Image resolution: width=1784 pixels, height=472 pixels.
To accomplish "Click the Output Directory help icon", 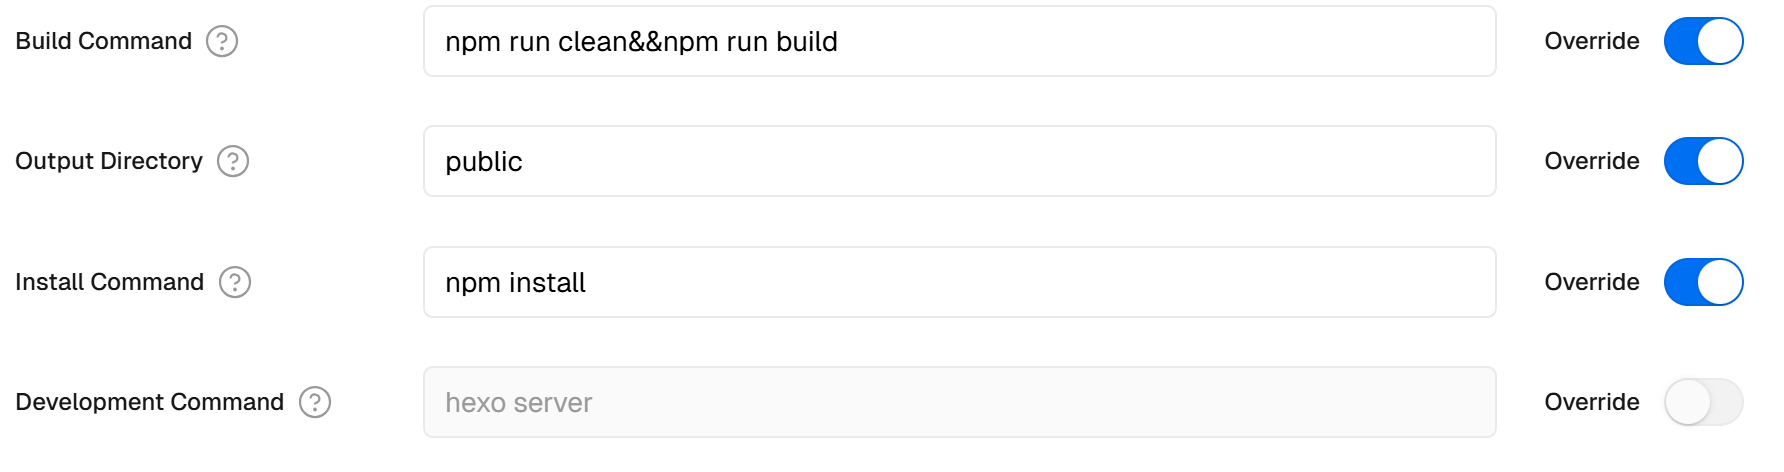I will [233, 161].
